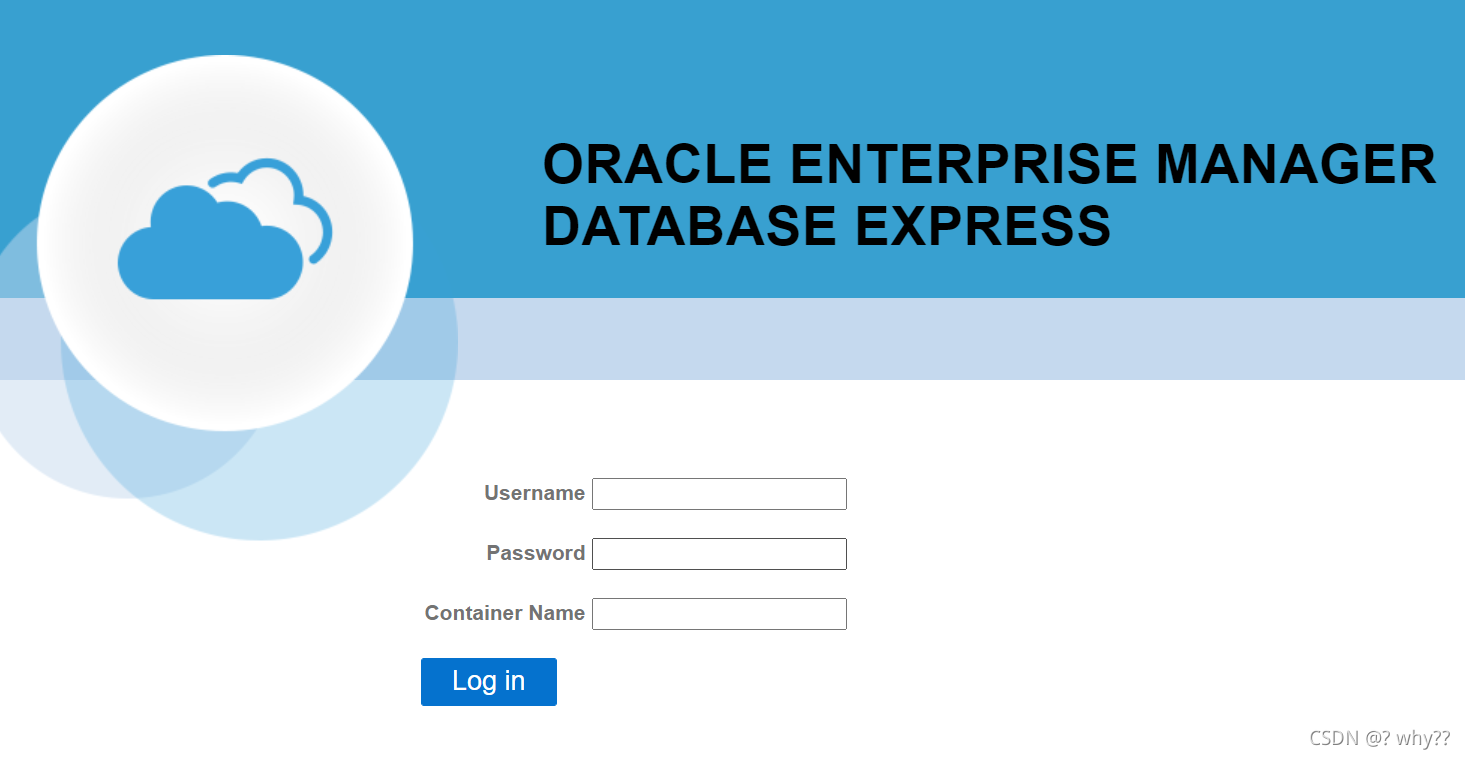Screen dimensions: 1465x759
Task: Click the Log in button
Action: point(489,682)
